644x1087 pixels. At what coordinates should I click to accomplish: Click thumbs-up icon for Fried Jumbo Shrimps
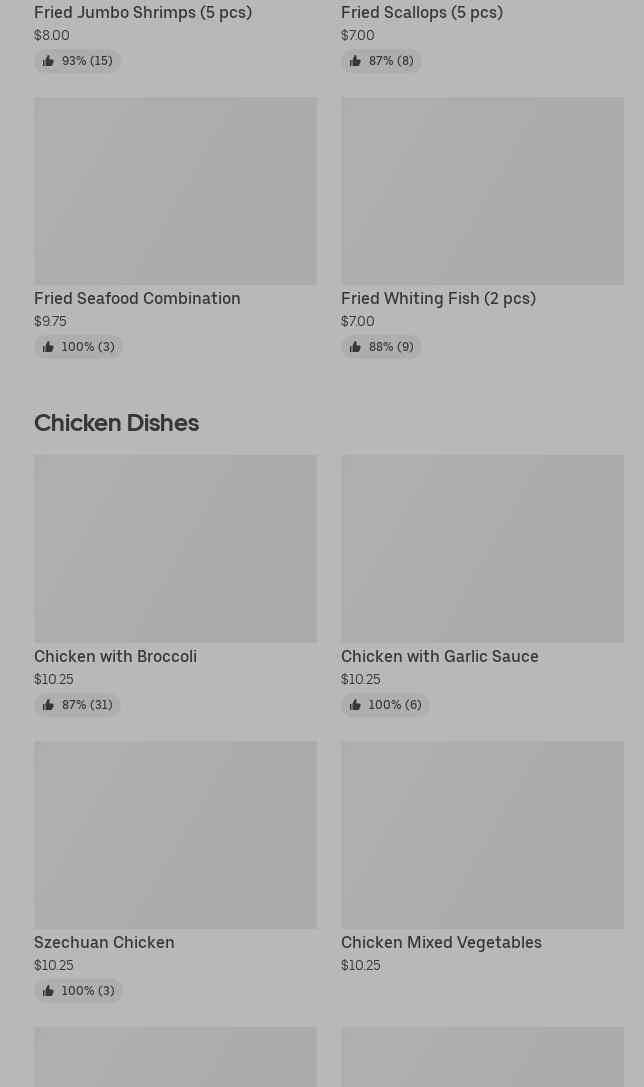point(48,61)
